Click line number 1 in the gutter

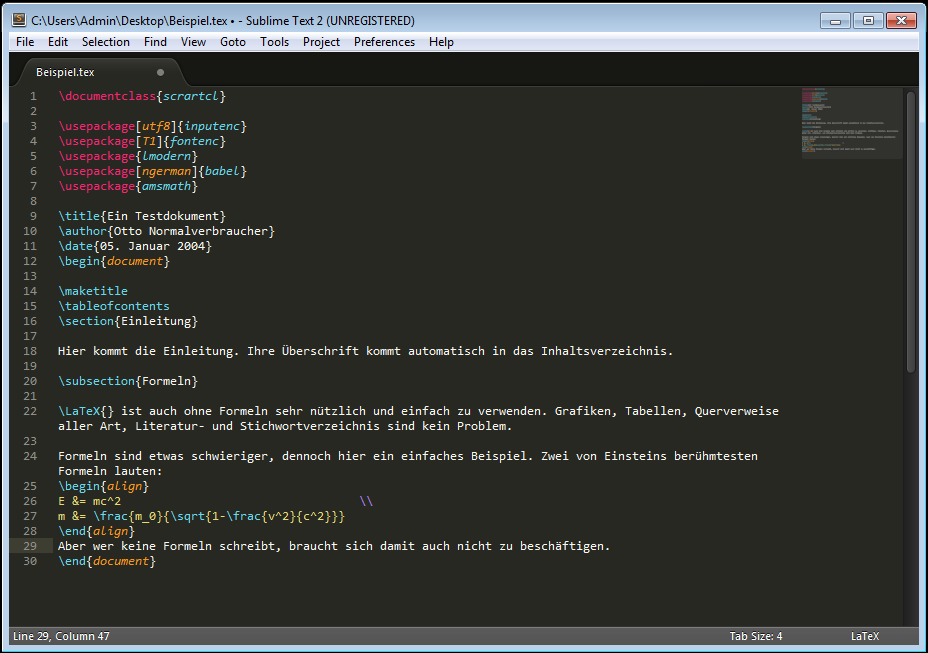33,96
